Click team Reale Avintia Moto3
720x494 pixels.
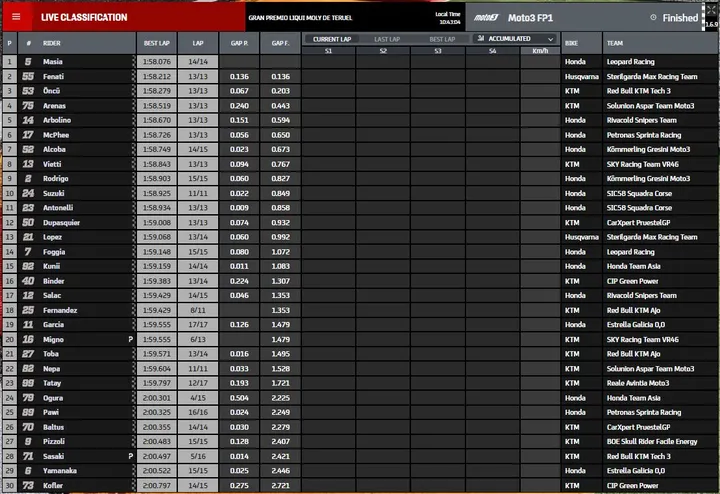click(638, 383)
